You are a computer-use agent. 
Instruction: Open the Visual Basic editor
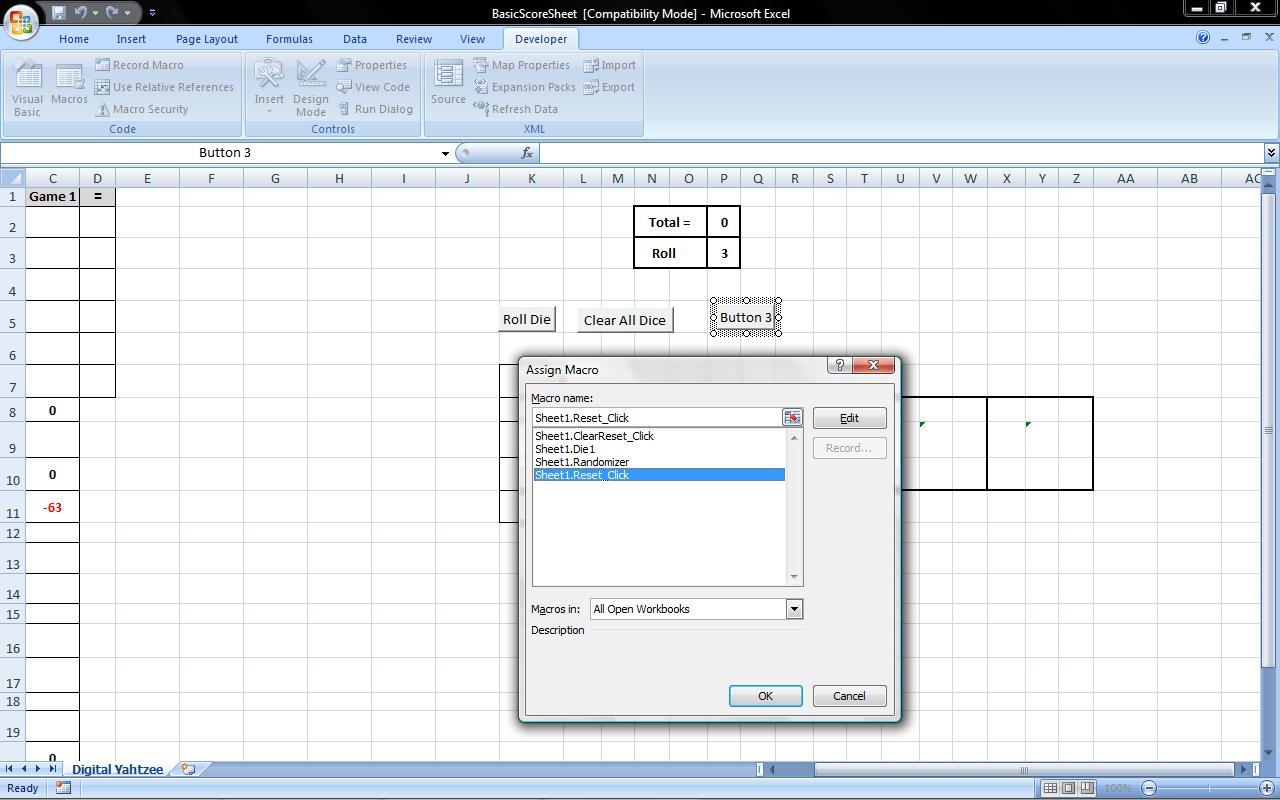27,88
